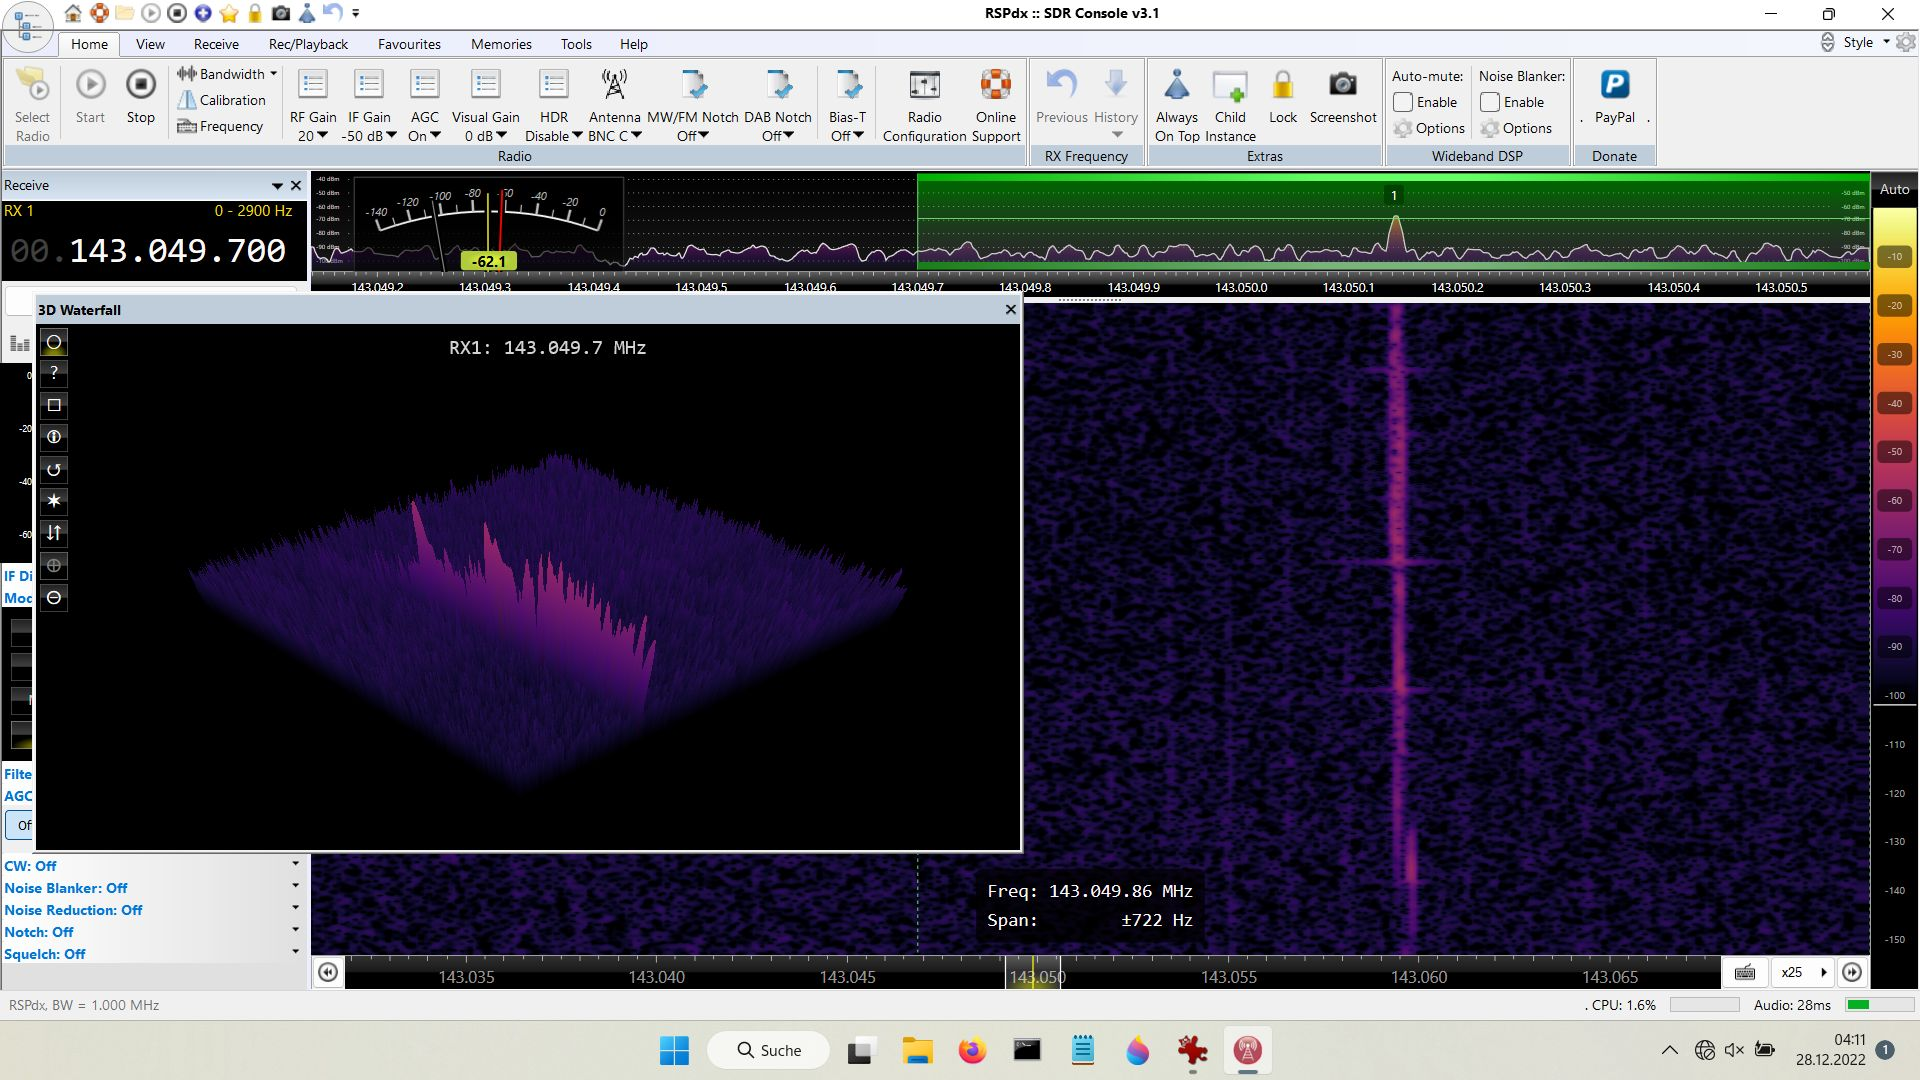Click home icon in quick access toolbar

point(73,13)
